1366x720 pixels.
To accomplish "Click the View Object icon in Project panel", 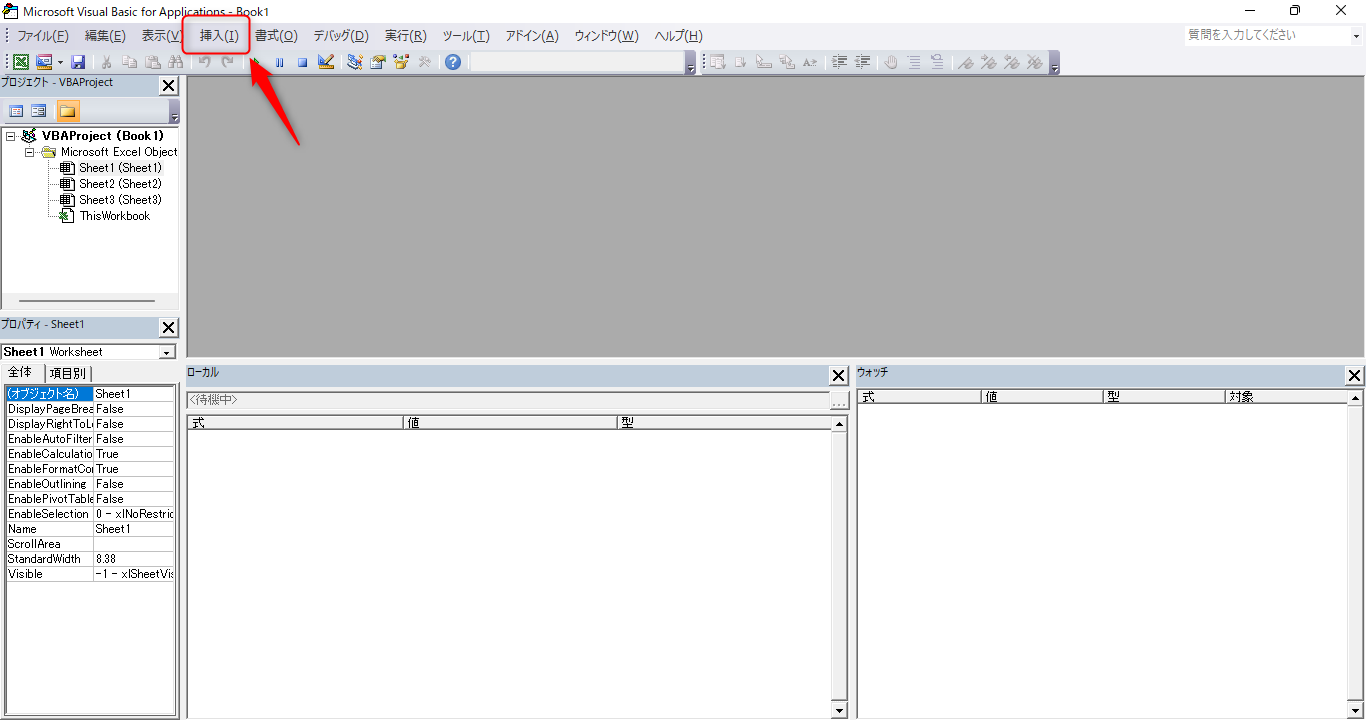I will tap(39, 111).
